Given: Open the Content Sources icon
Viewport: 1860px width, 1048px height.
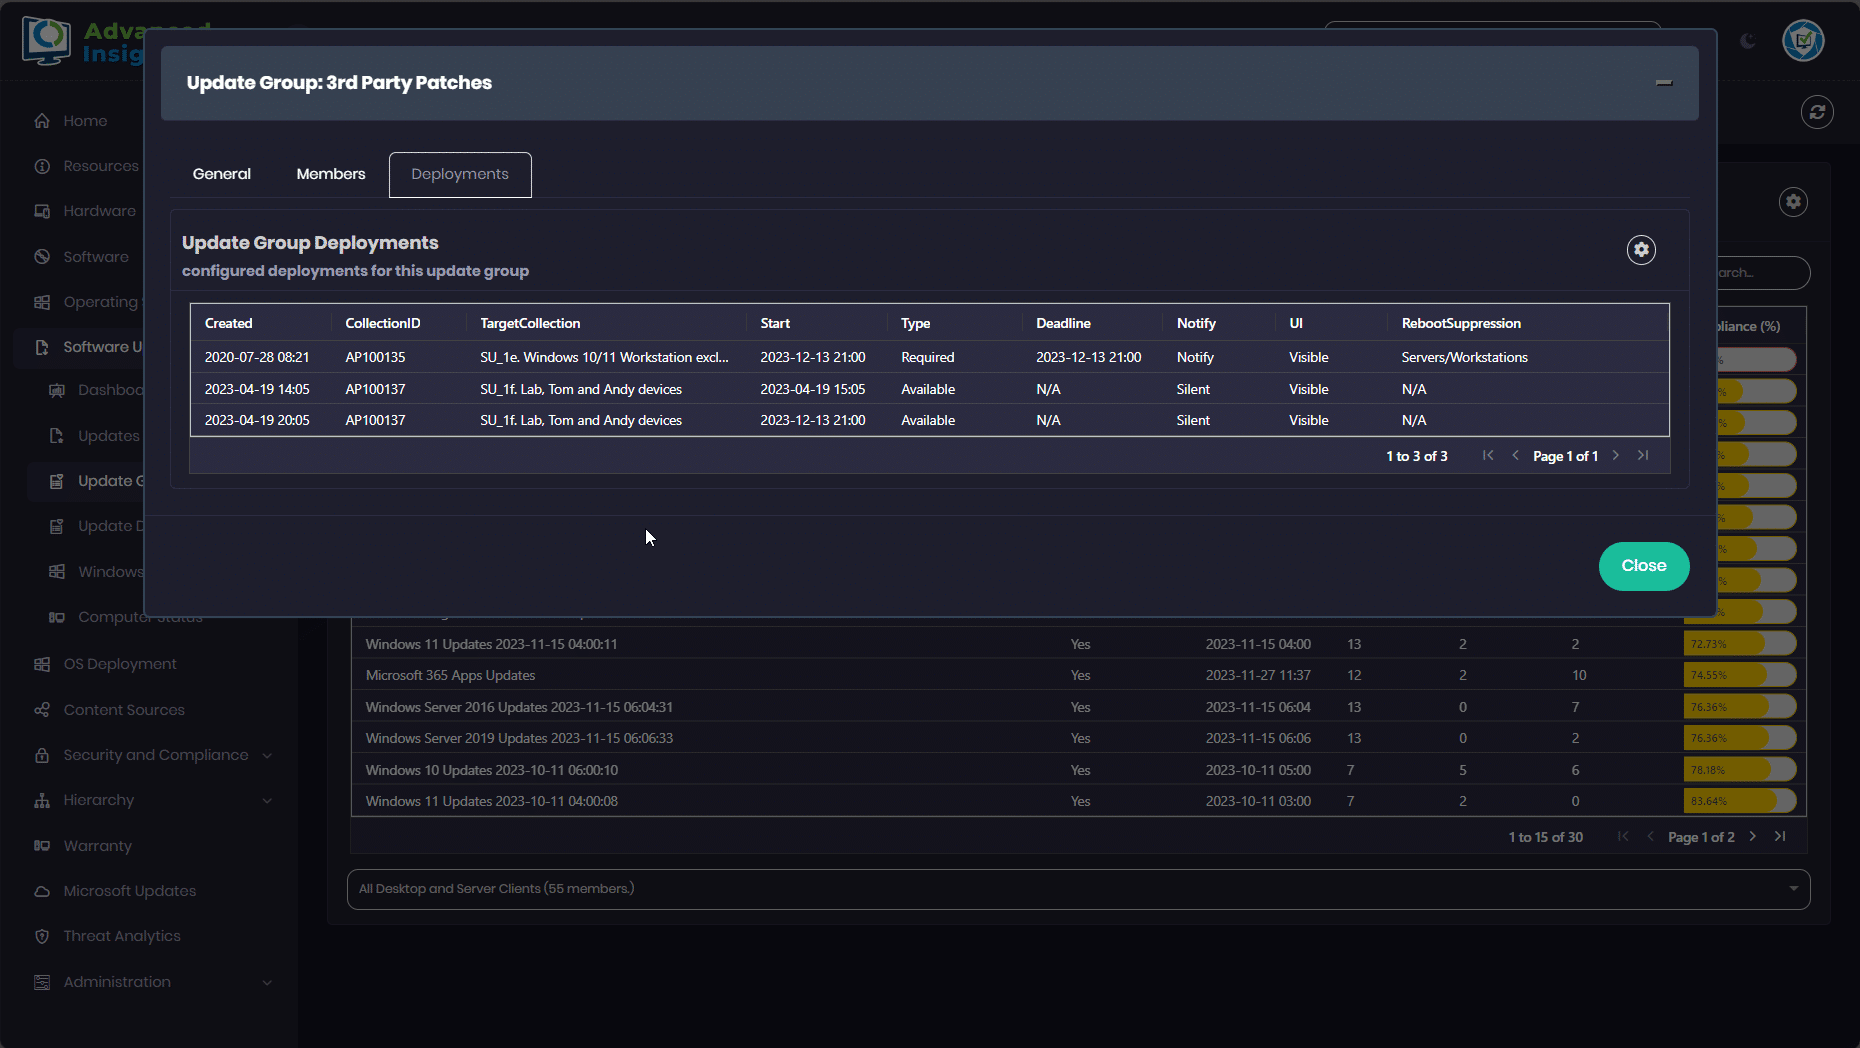Looking at the screenshot, I should 42,710.
